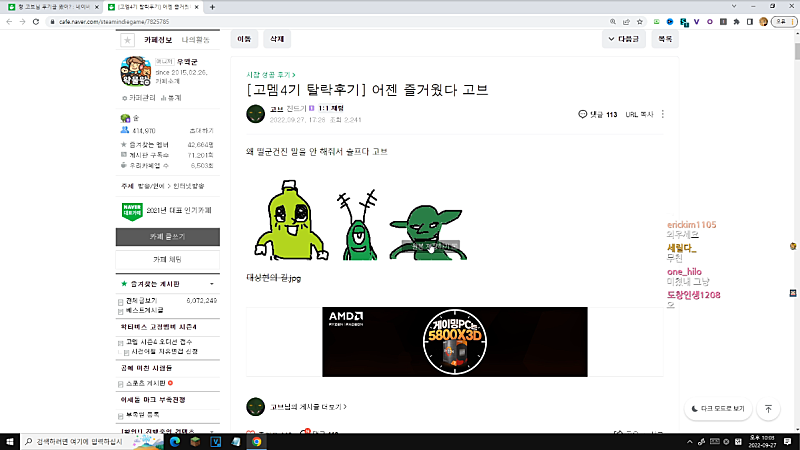This screenshot has height=450, width=800.
Task: Open the Windows Start menu
Action: coord(10,442)
